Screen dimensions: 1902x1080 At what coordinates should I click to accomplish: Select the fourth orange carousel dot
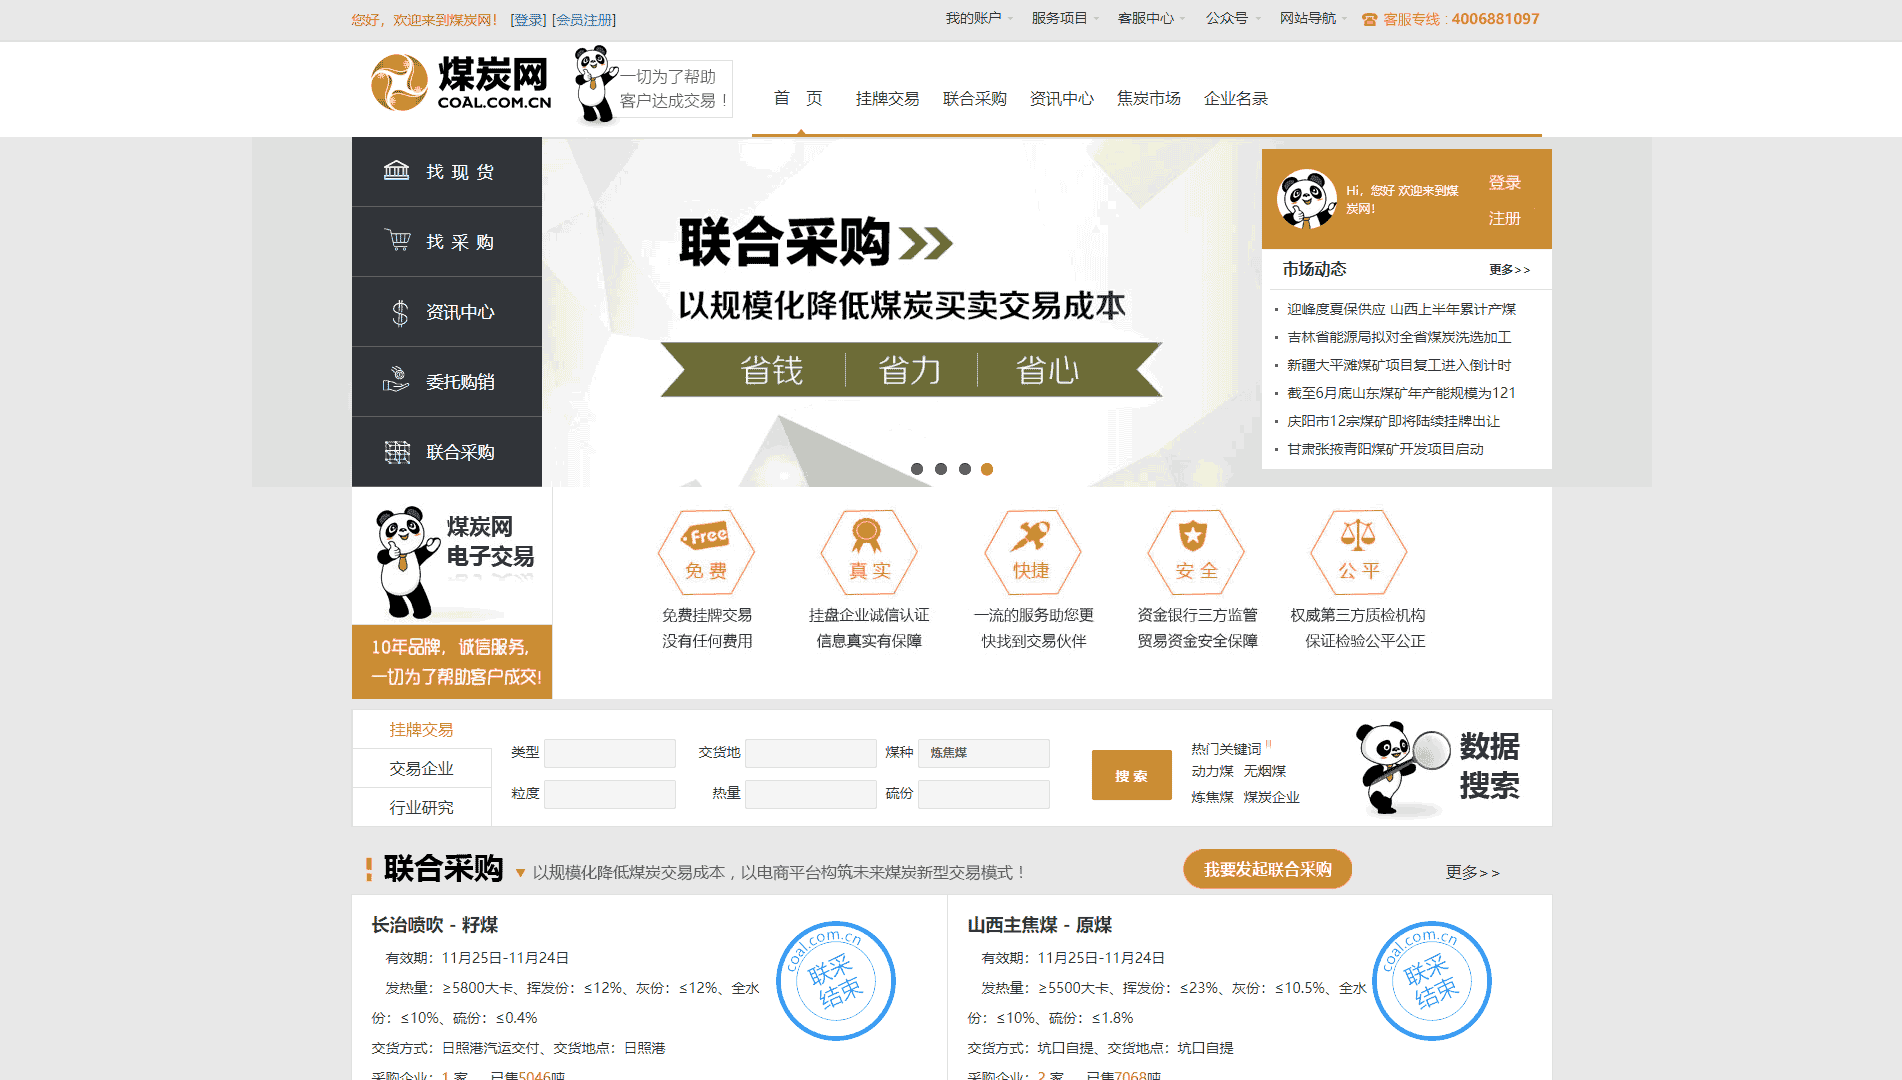987,469
